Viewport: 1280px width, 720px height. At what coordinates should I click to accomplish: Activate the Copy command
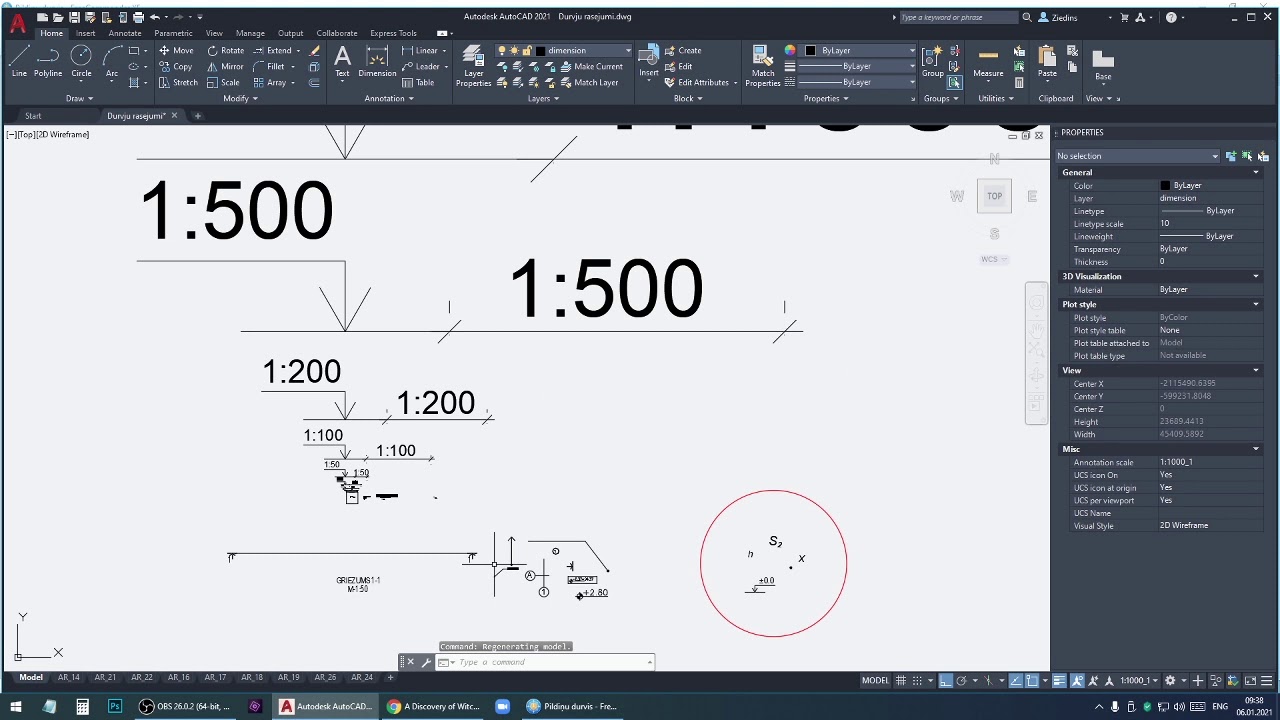[x=175, y=66]
